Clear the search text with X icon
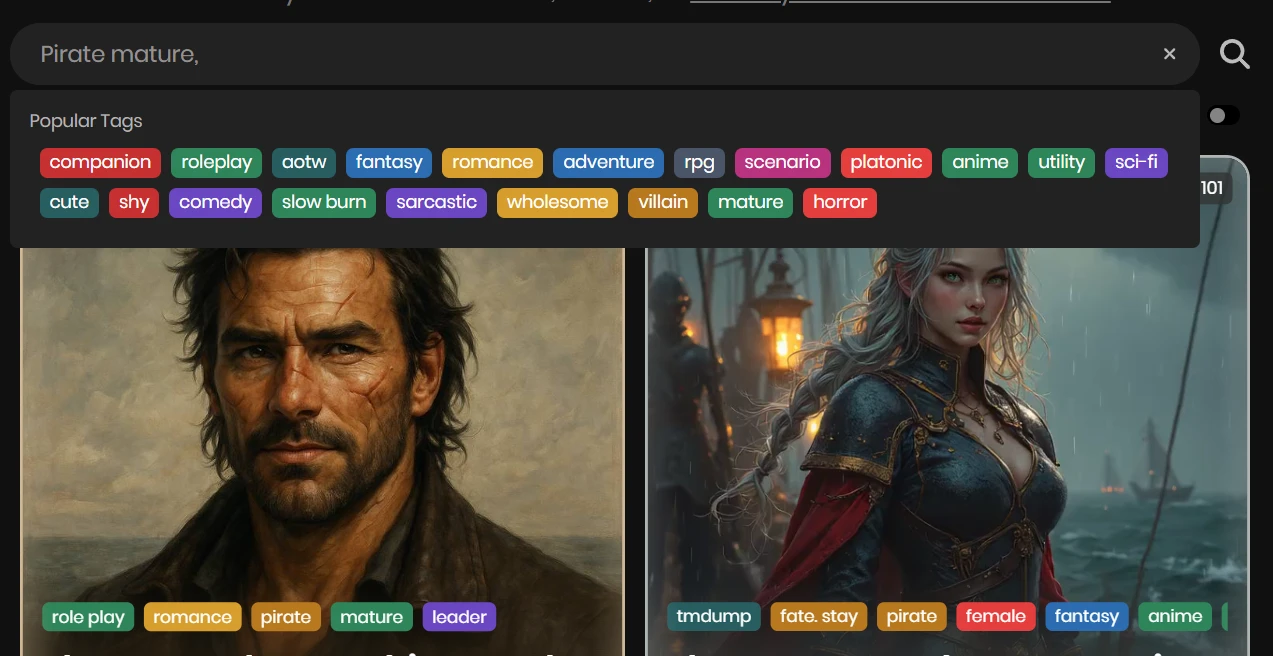1273x656 pixels. pyautogui.click(x=1169, y=54)
